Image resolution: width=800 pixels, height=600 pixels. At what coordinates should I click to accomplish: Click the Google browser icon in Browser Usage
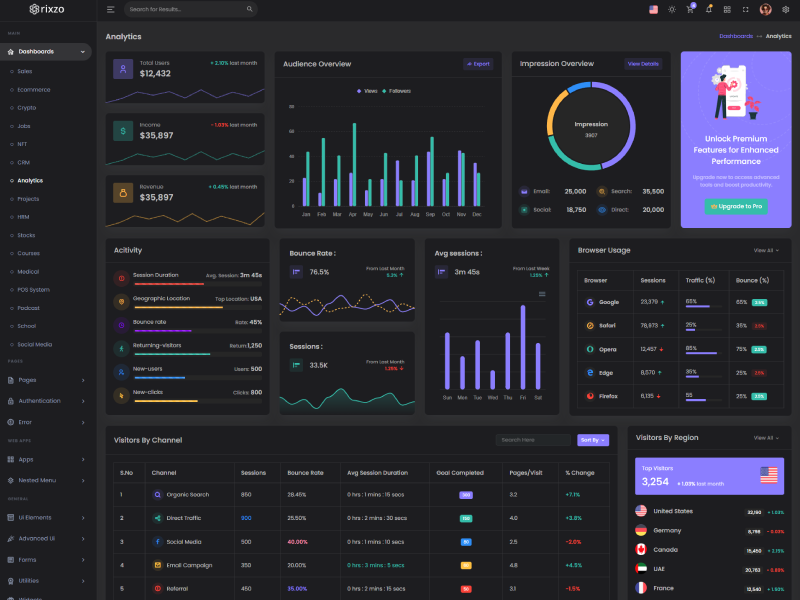coord(590,301)
